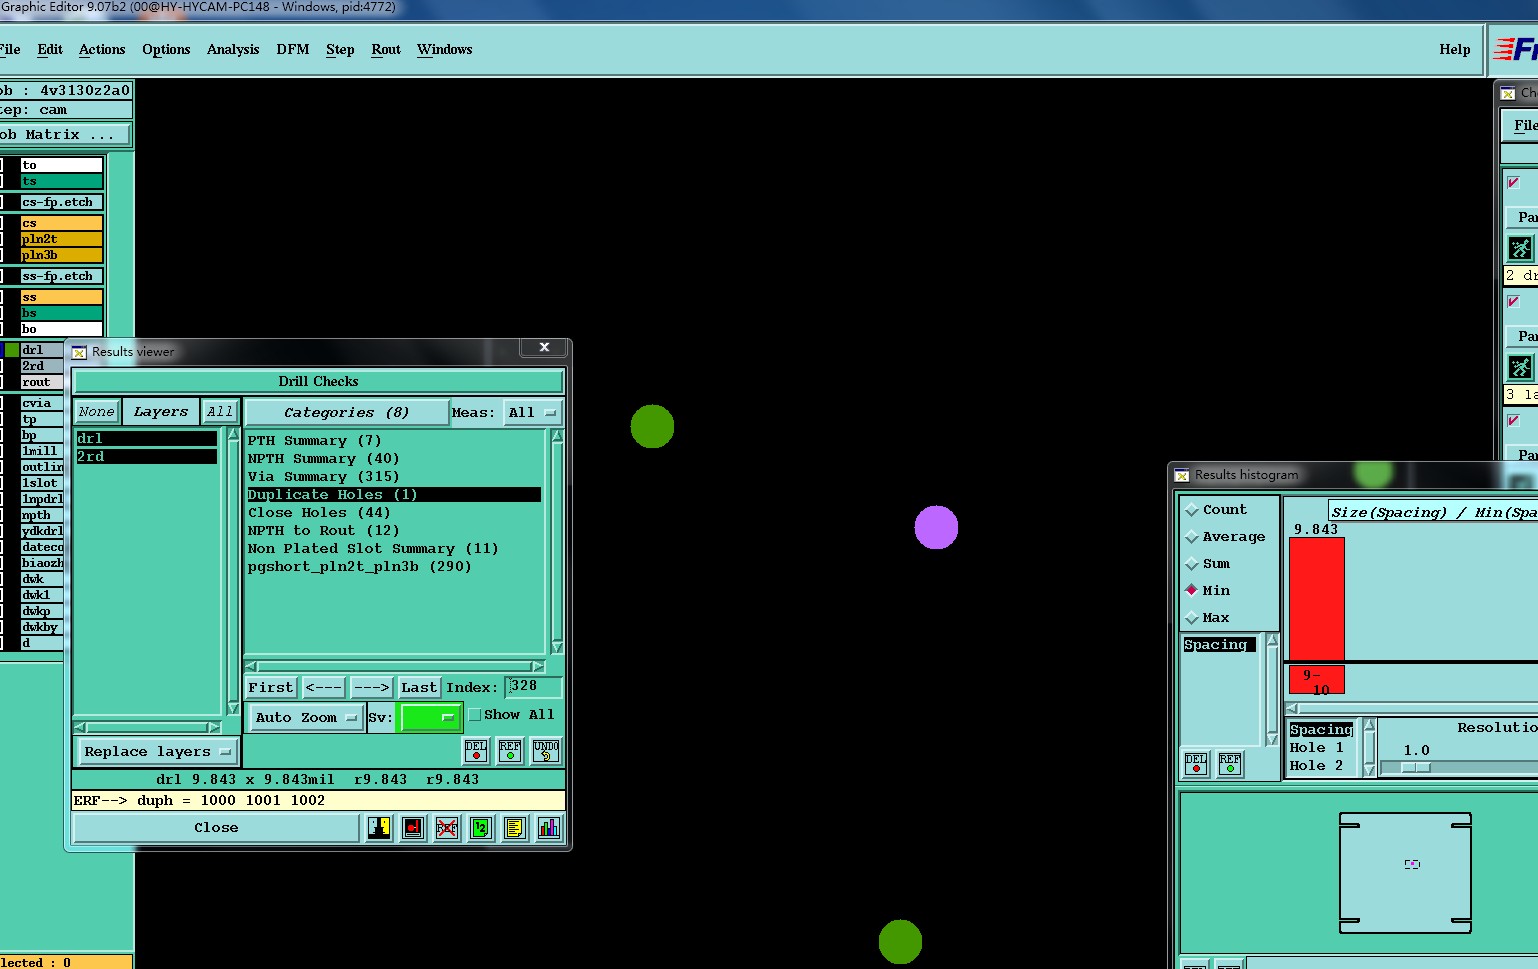Open the Rout menu
Screen dimensions: 1538x969
click(386, 50)
